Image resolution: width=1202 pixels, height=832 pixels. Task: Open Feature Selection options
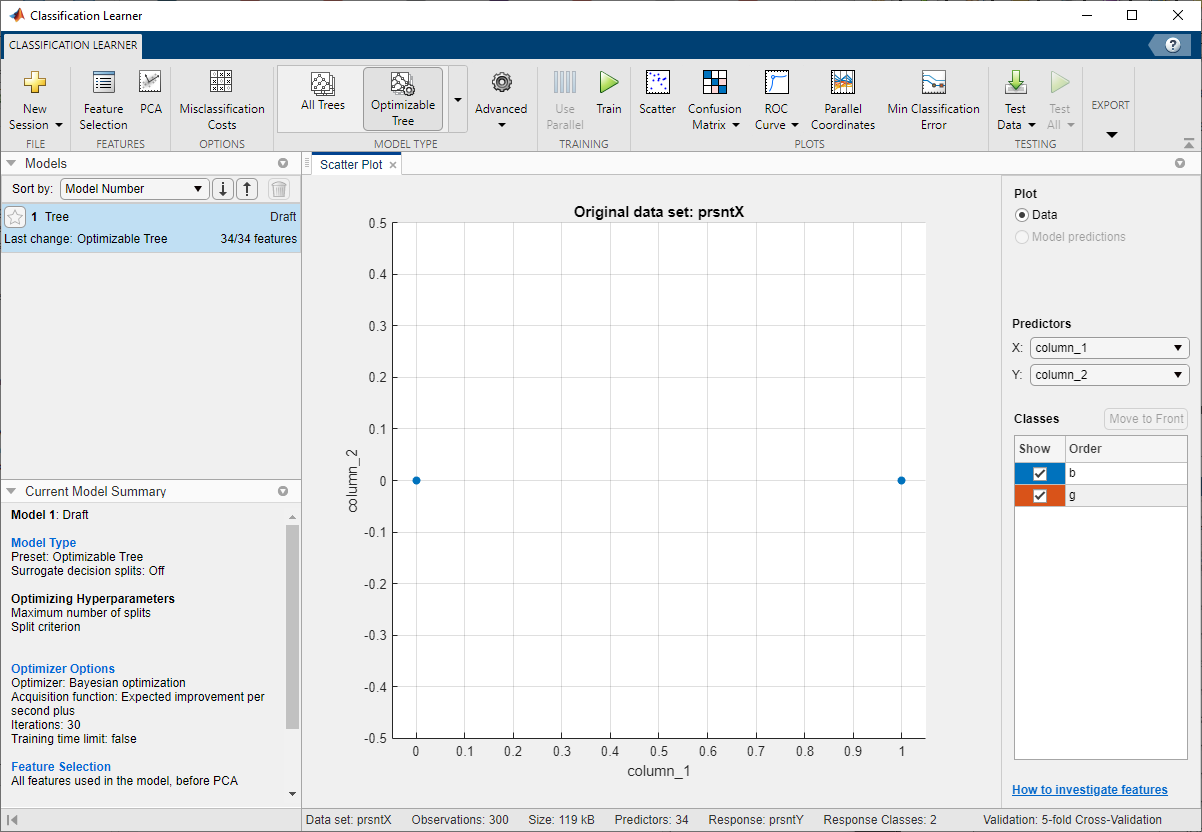104,101
